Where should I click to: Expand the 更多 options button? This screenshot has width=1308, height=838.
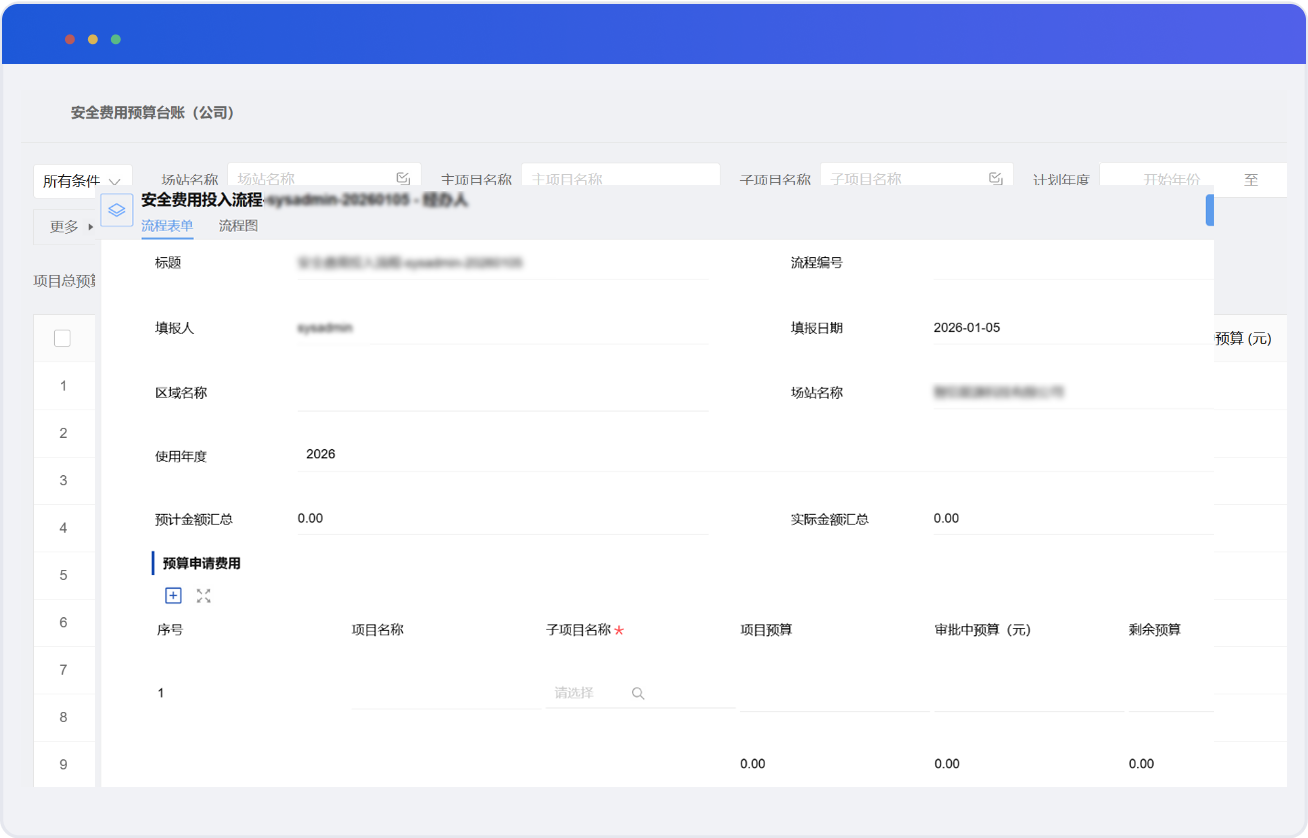coord(70,227)
